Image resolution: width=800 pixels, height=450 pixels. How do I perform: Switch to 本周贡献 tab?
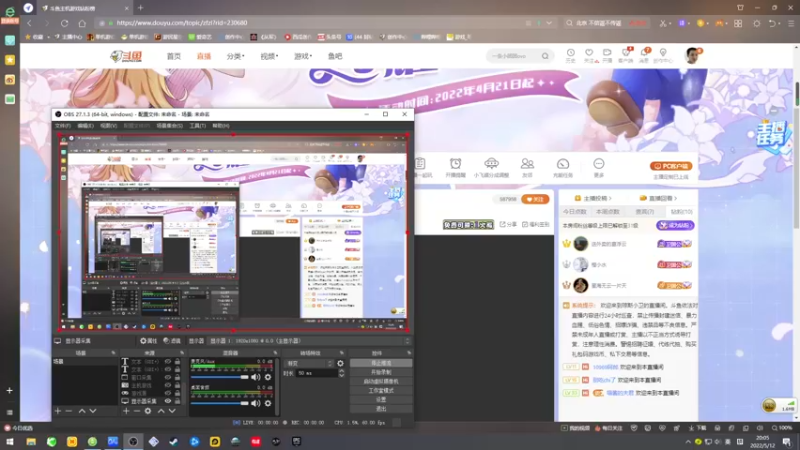[x=608, y=211]
